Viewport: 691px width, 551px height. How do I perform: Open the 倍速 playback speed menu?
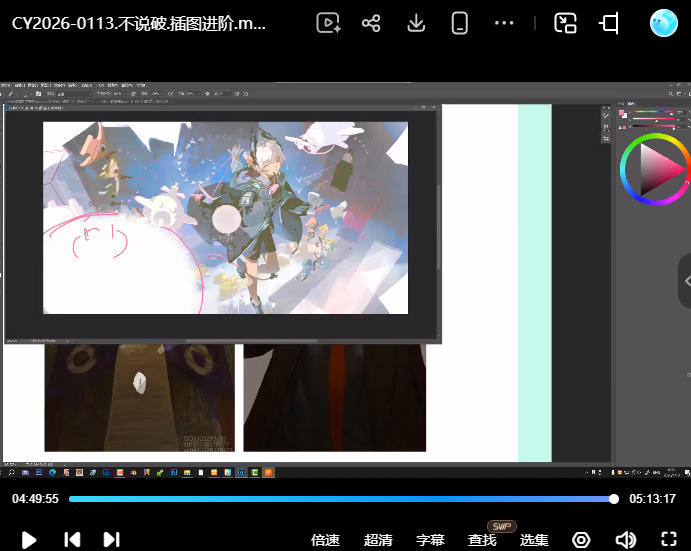(x=325, y=540)
